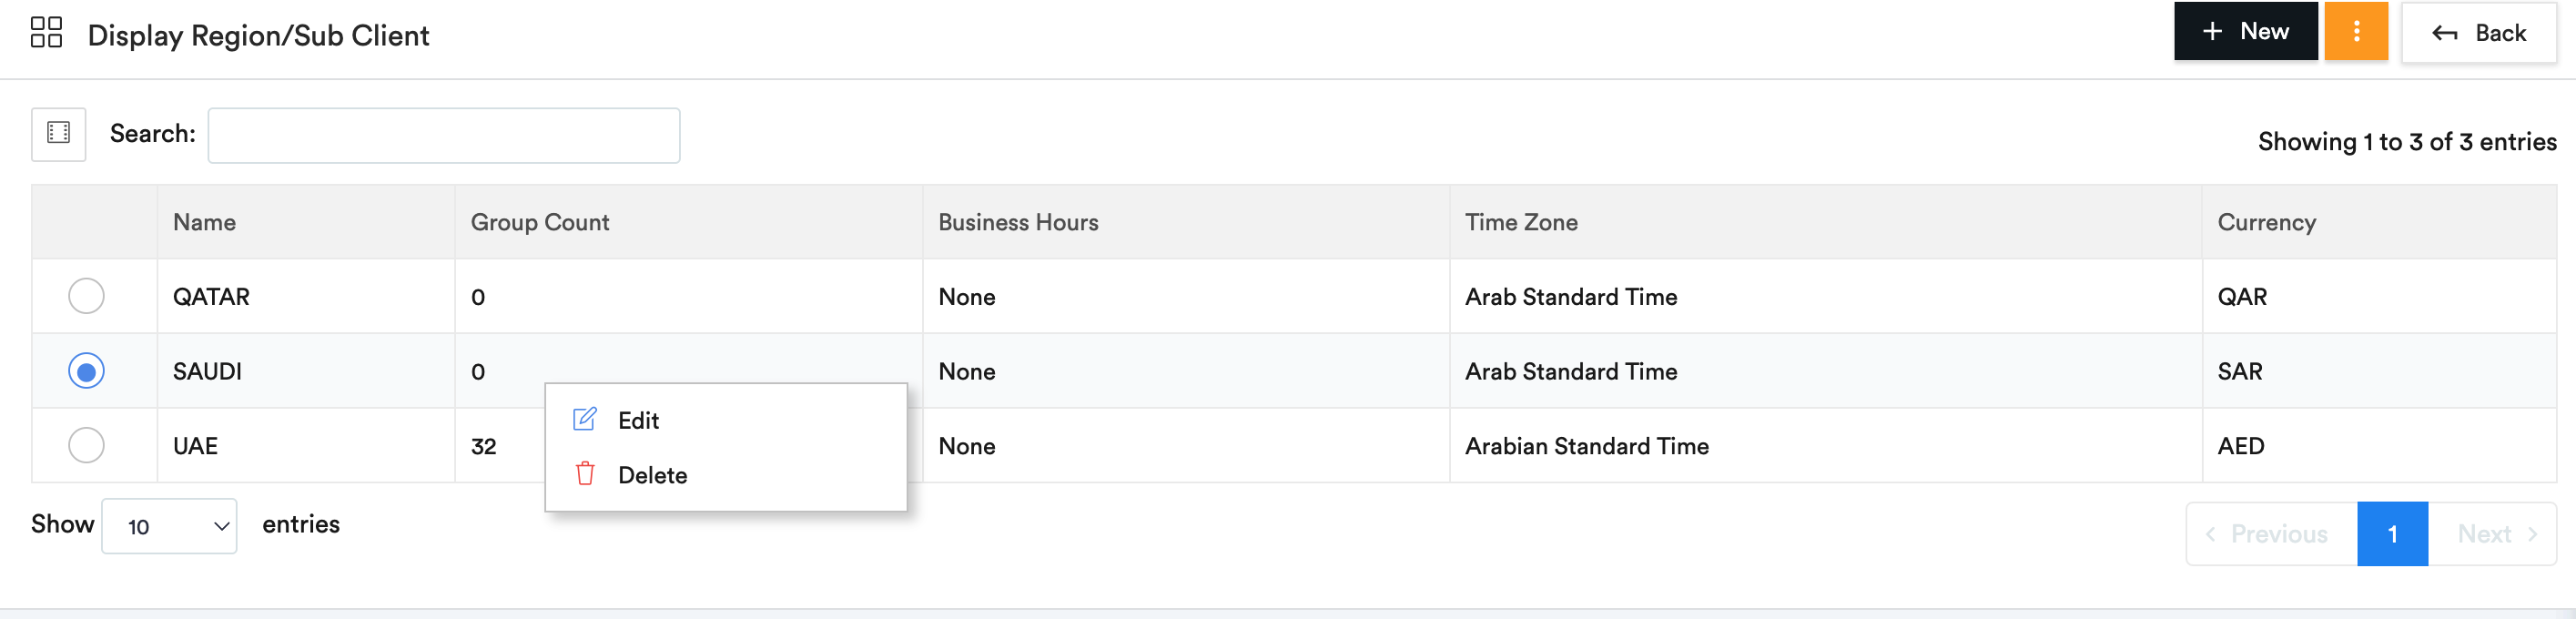Go to the Next page
Screen dimensions: 2576x619
pyautogui.click(x=2493, y=534)
